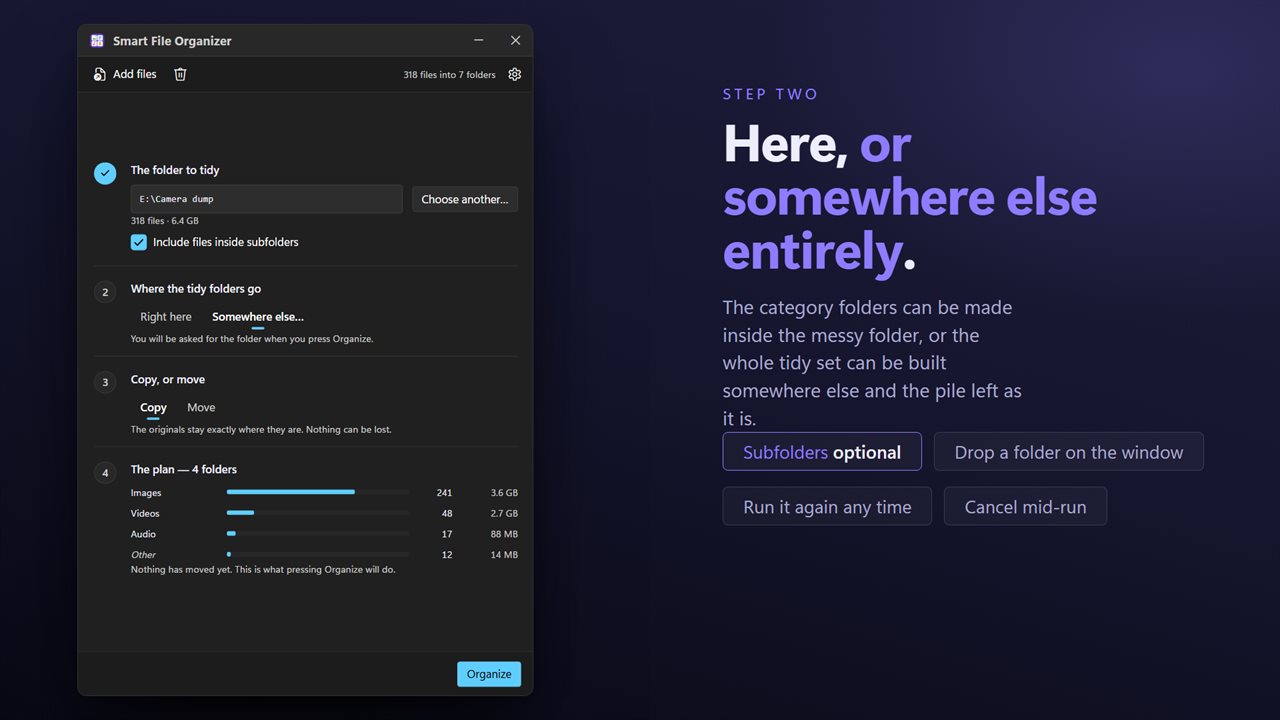Click the step one completed checkmark icon

(105, 173)
